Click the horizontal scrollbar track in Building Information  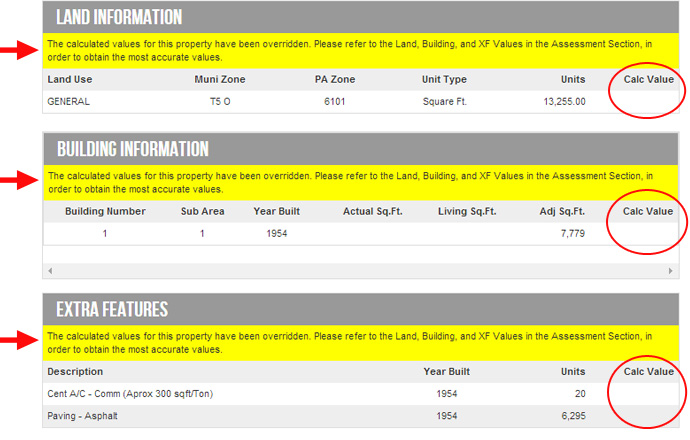[360, 271]
